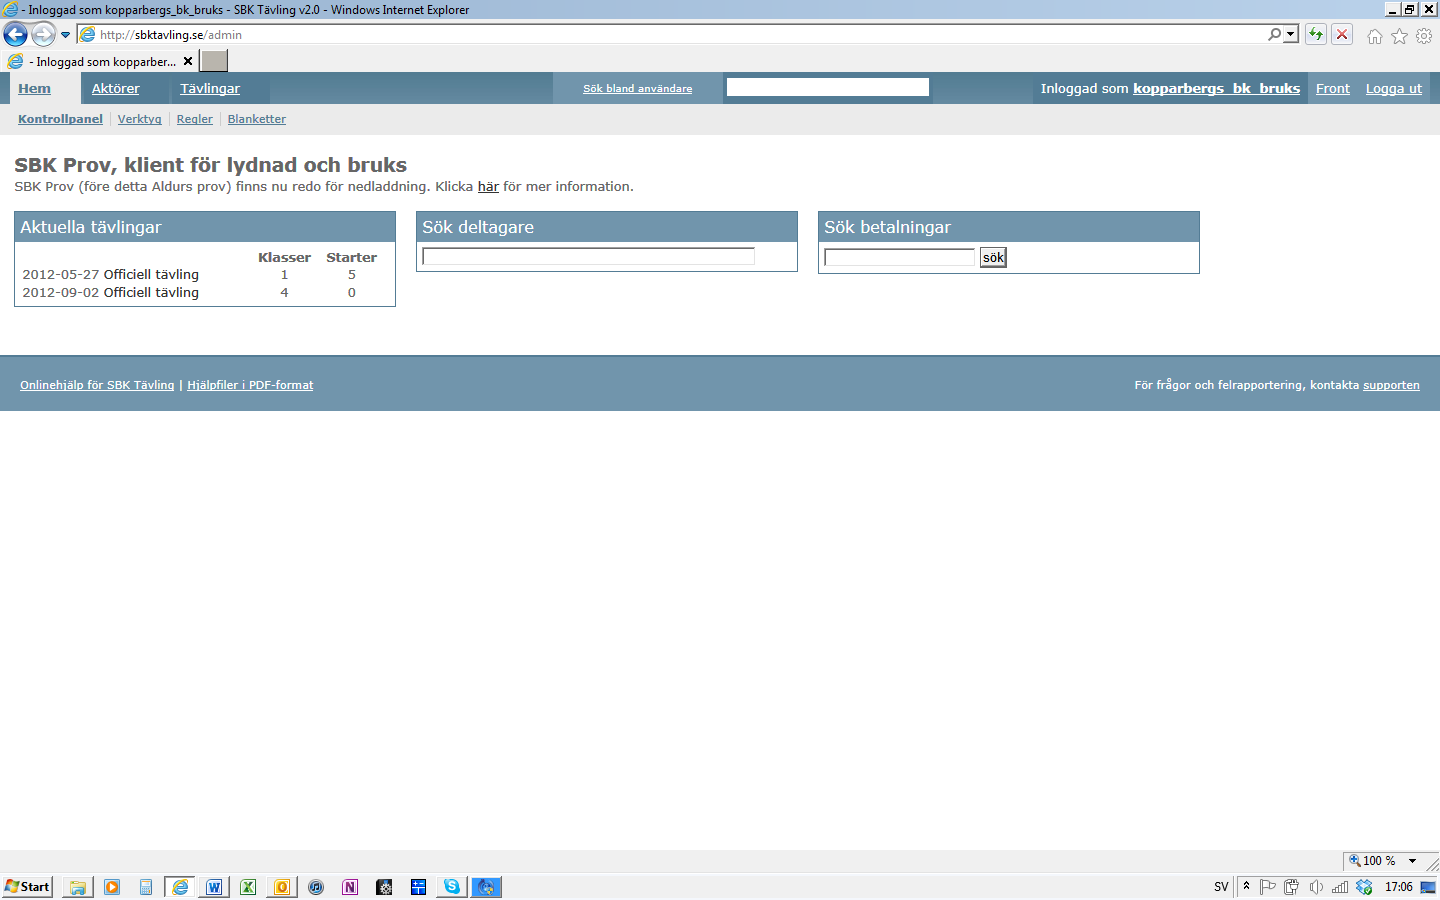
Task: Open the address bar autocomplete dropdown
Action: pos(1291,34)
